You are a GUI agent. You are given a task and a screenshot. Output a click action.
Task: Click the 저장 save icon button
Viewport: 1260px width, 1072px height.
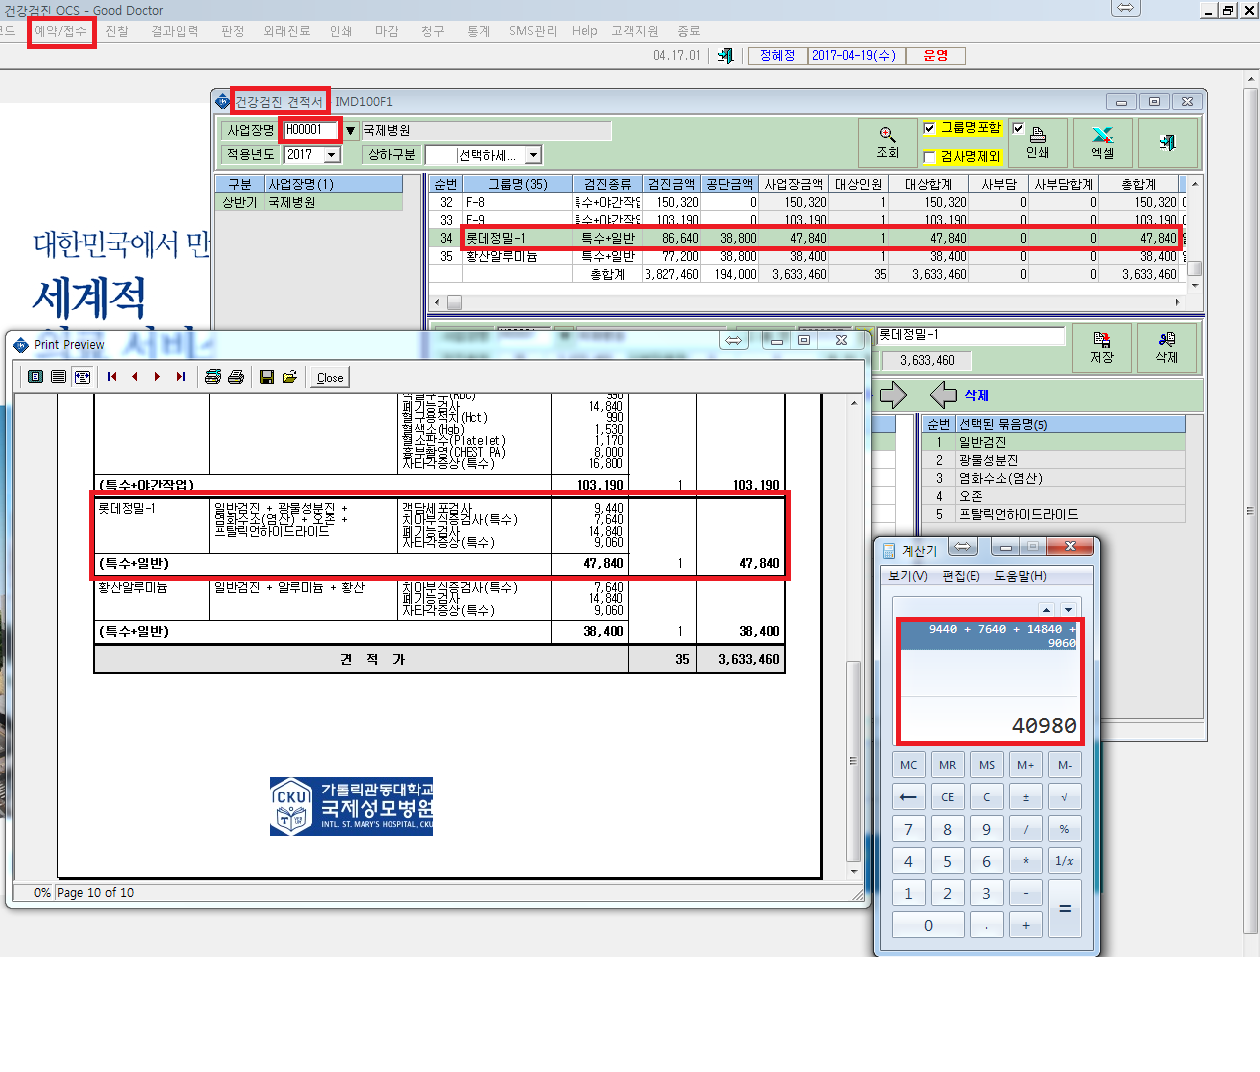click(1102, 347)
